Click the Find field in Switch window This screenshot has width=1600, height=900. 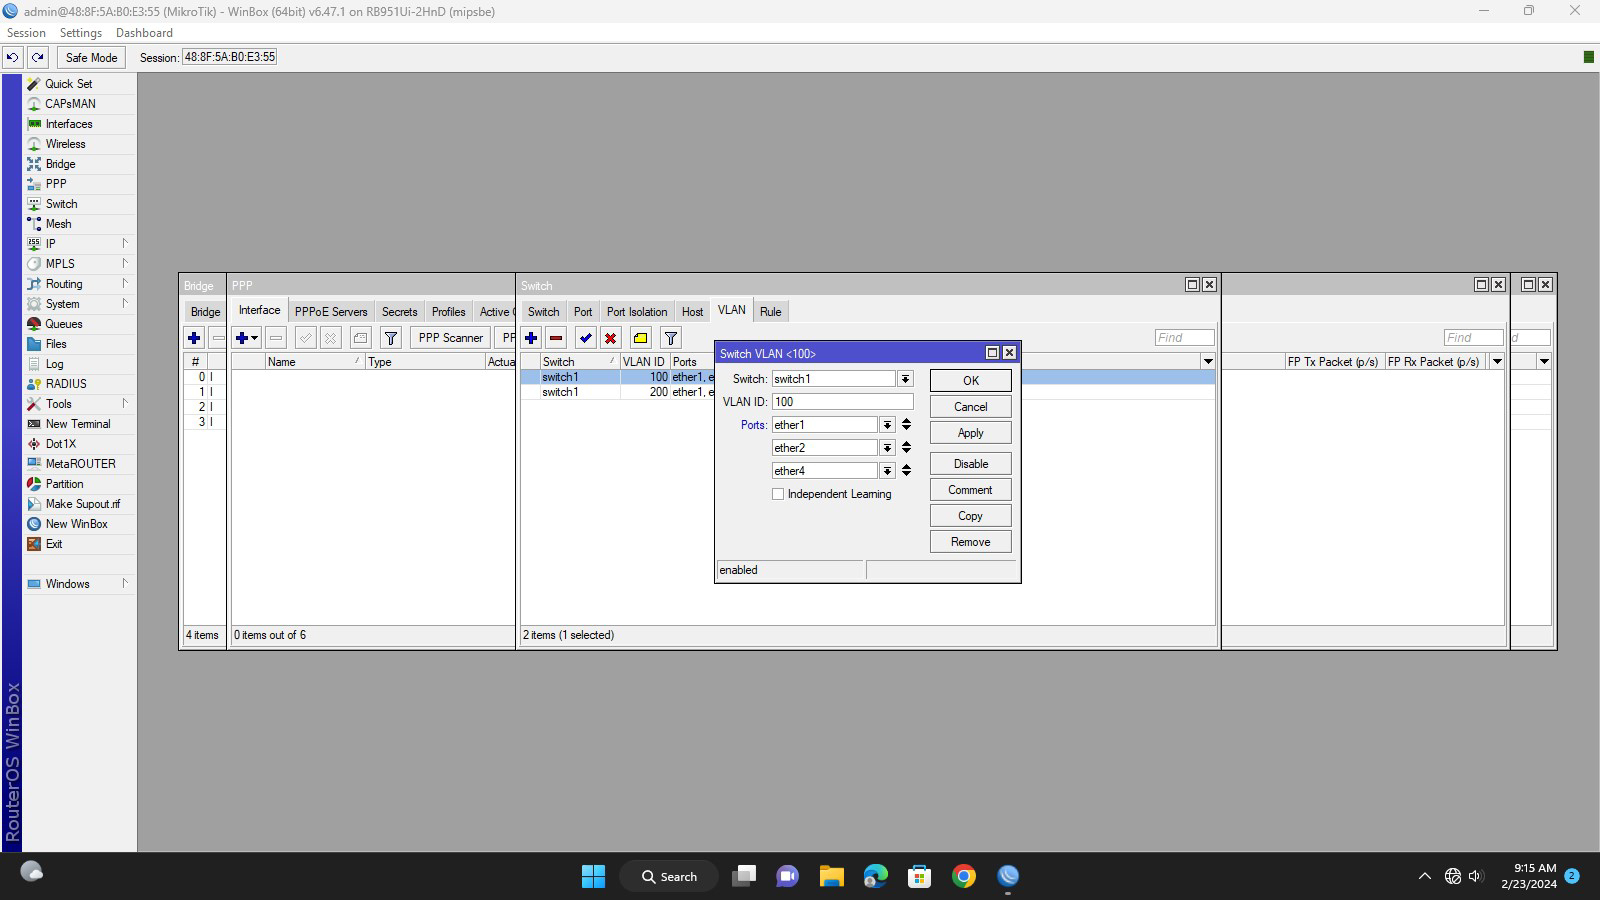tap(1184, 338)
